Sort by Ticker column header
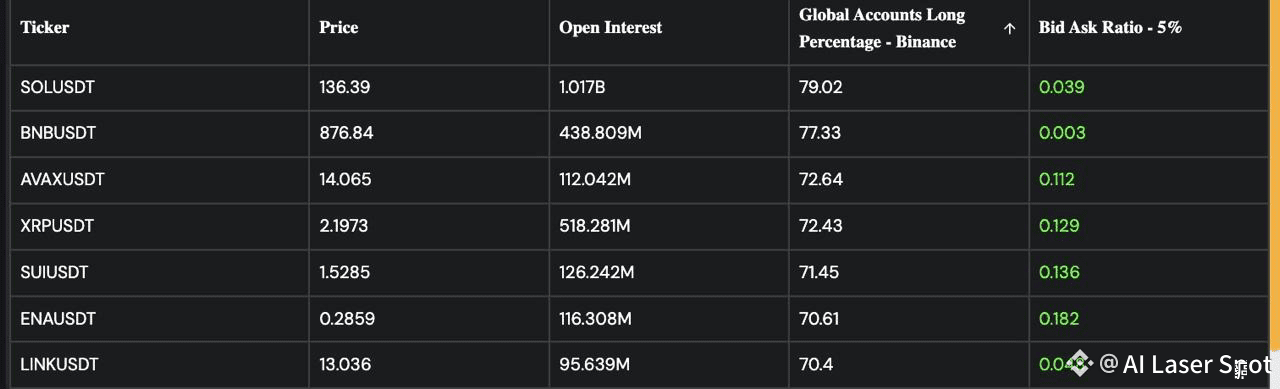Viewport: 1280px width, 389px height. pos(45,28)
